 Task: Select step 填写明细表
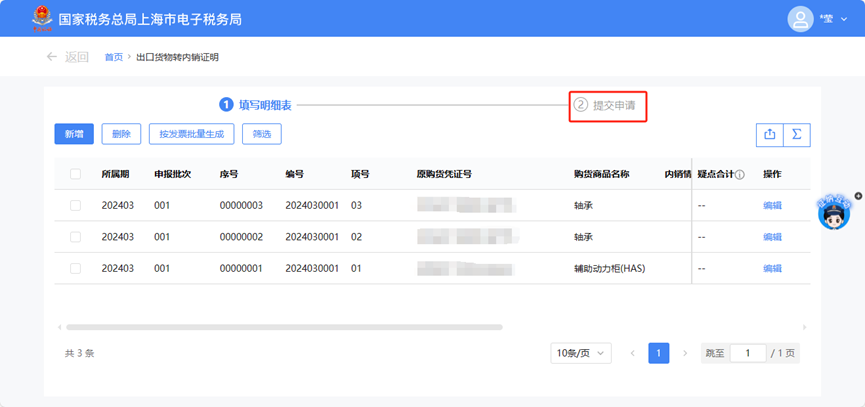[255, 105]
